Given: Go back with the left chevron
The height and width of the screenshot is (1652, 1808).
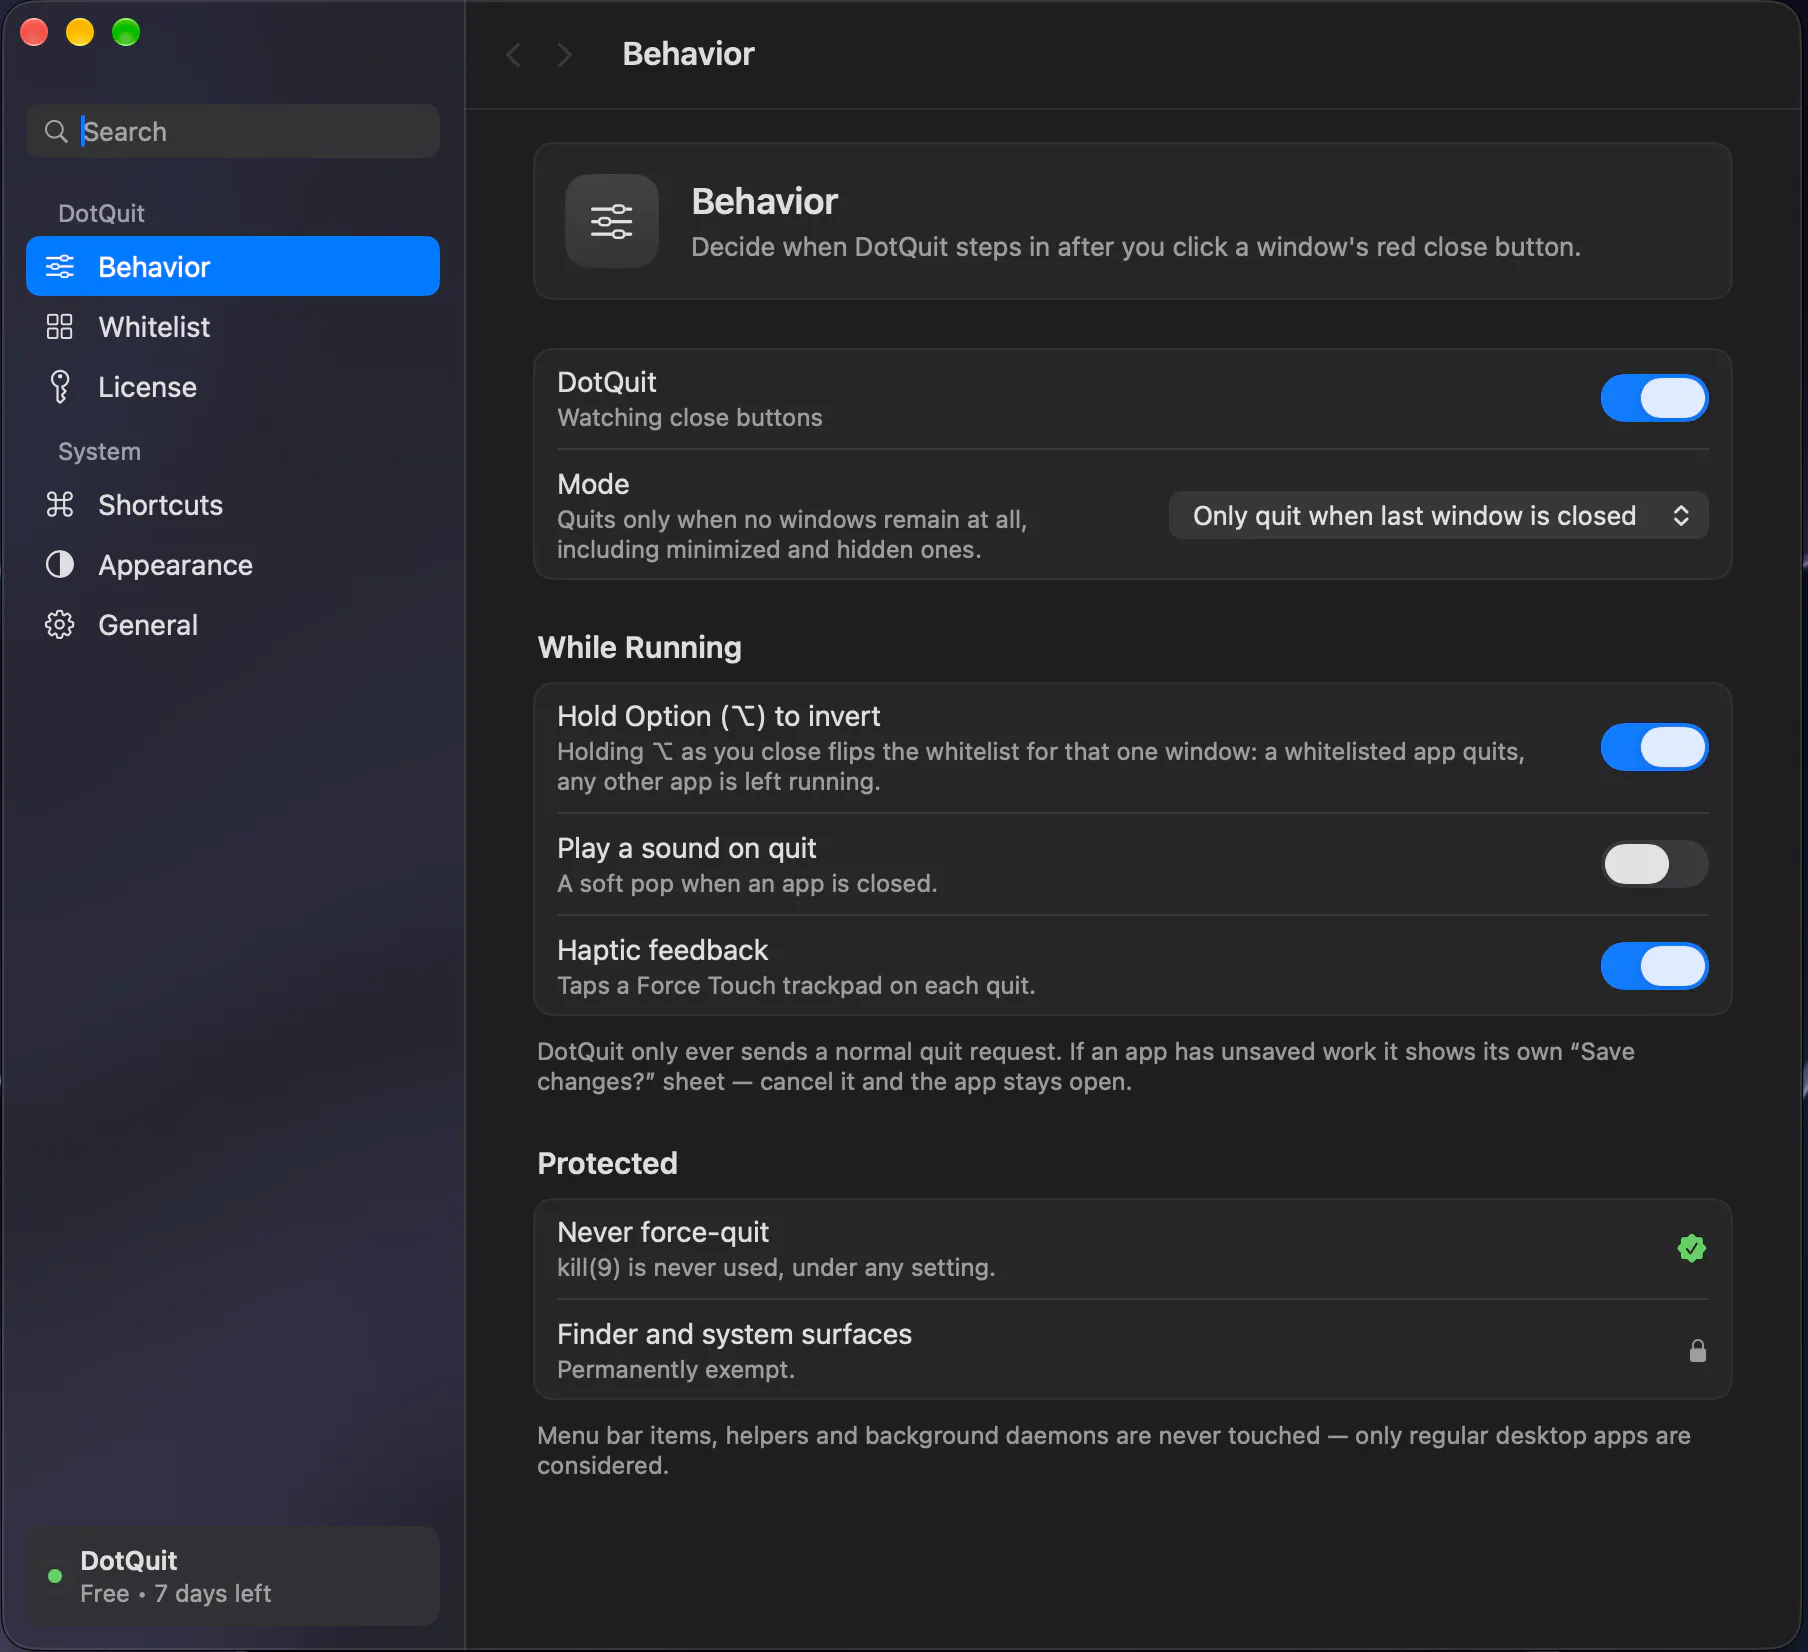Looking at the screenshot, I should click(514, 54).
